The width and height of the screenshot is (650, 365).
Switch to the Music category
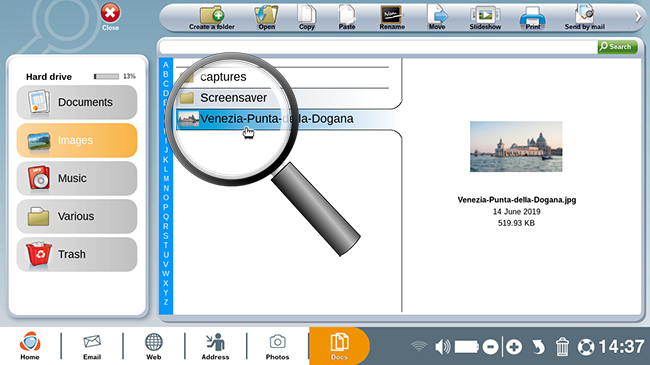click(x=77, y=178)
